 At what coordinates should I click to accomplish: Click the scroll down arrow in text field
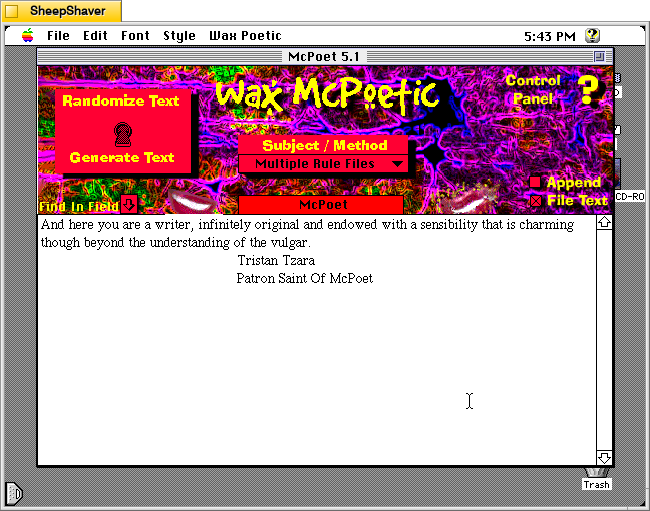pyautogui.click(x=604, y=458)
